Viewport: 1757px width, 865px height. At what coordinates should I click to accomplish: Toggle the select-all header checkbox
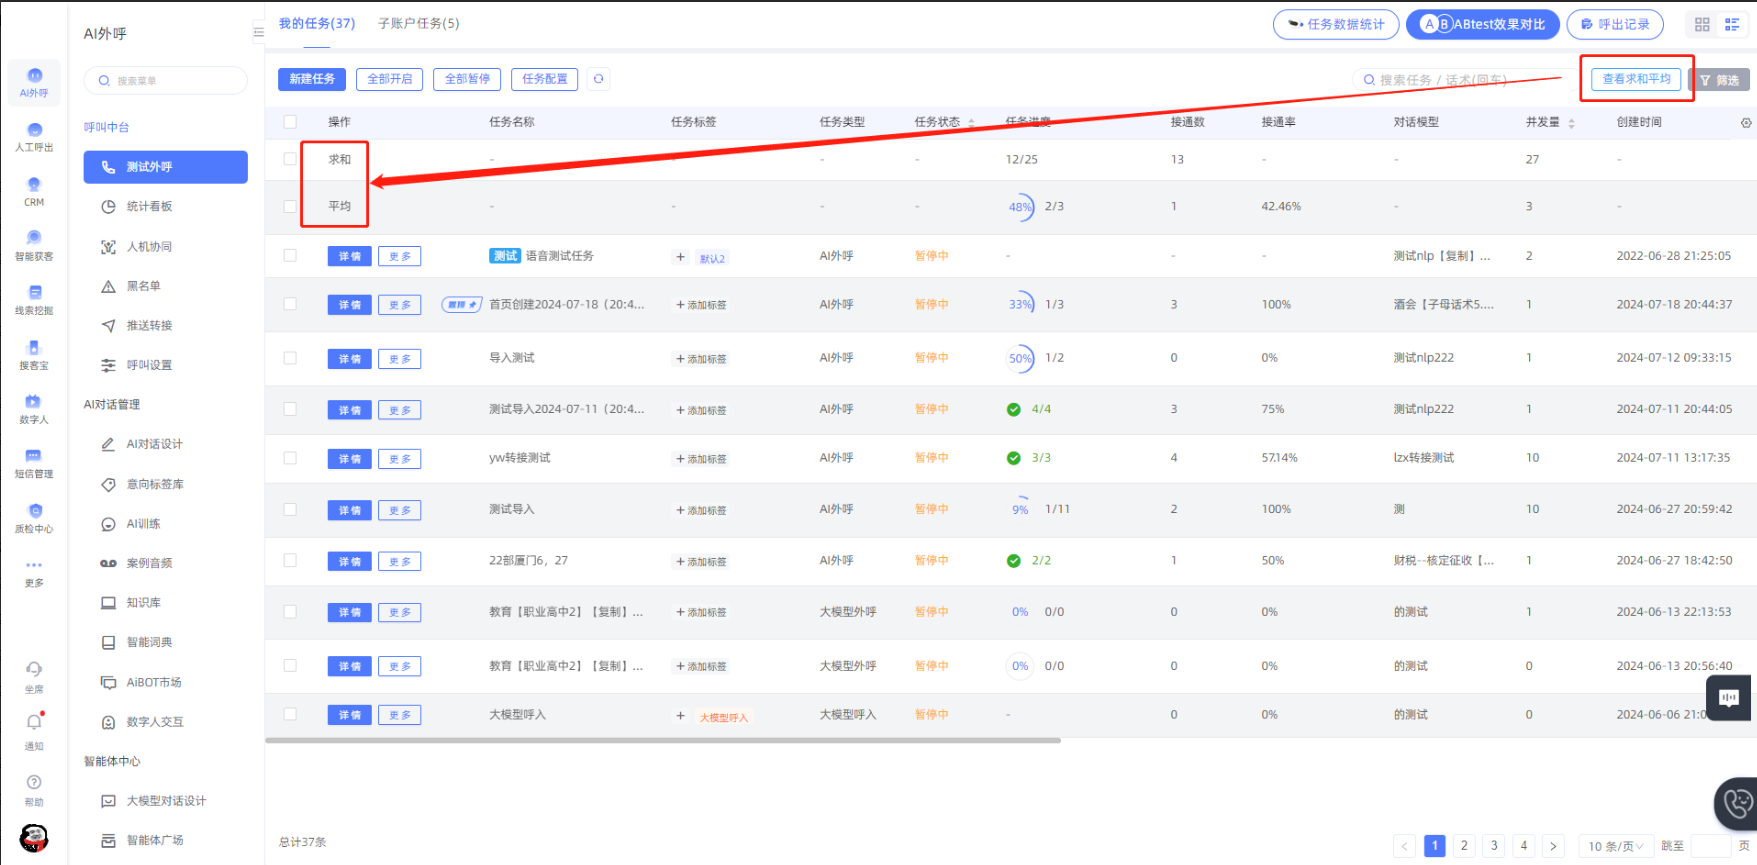[x=290, y=122]
